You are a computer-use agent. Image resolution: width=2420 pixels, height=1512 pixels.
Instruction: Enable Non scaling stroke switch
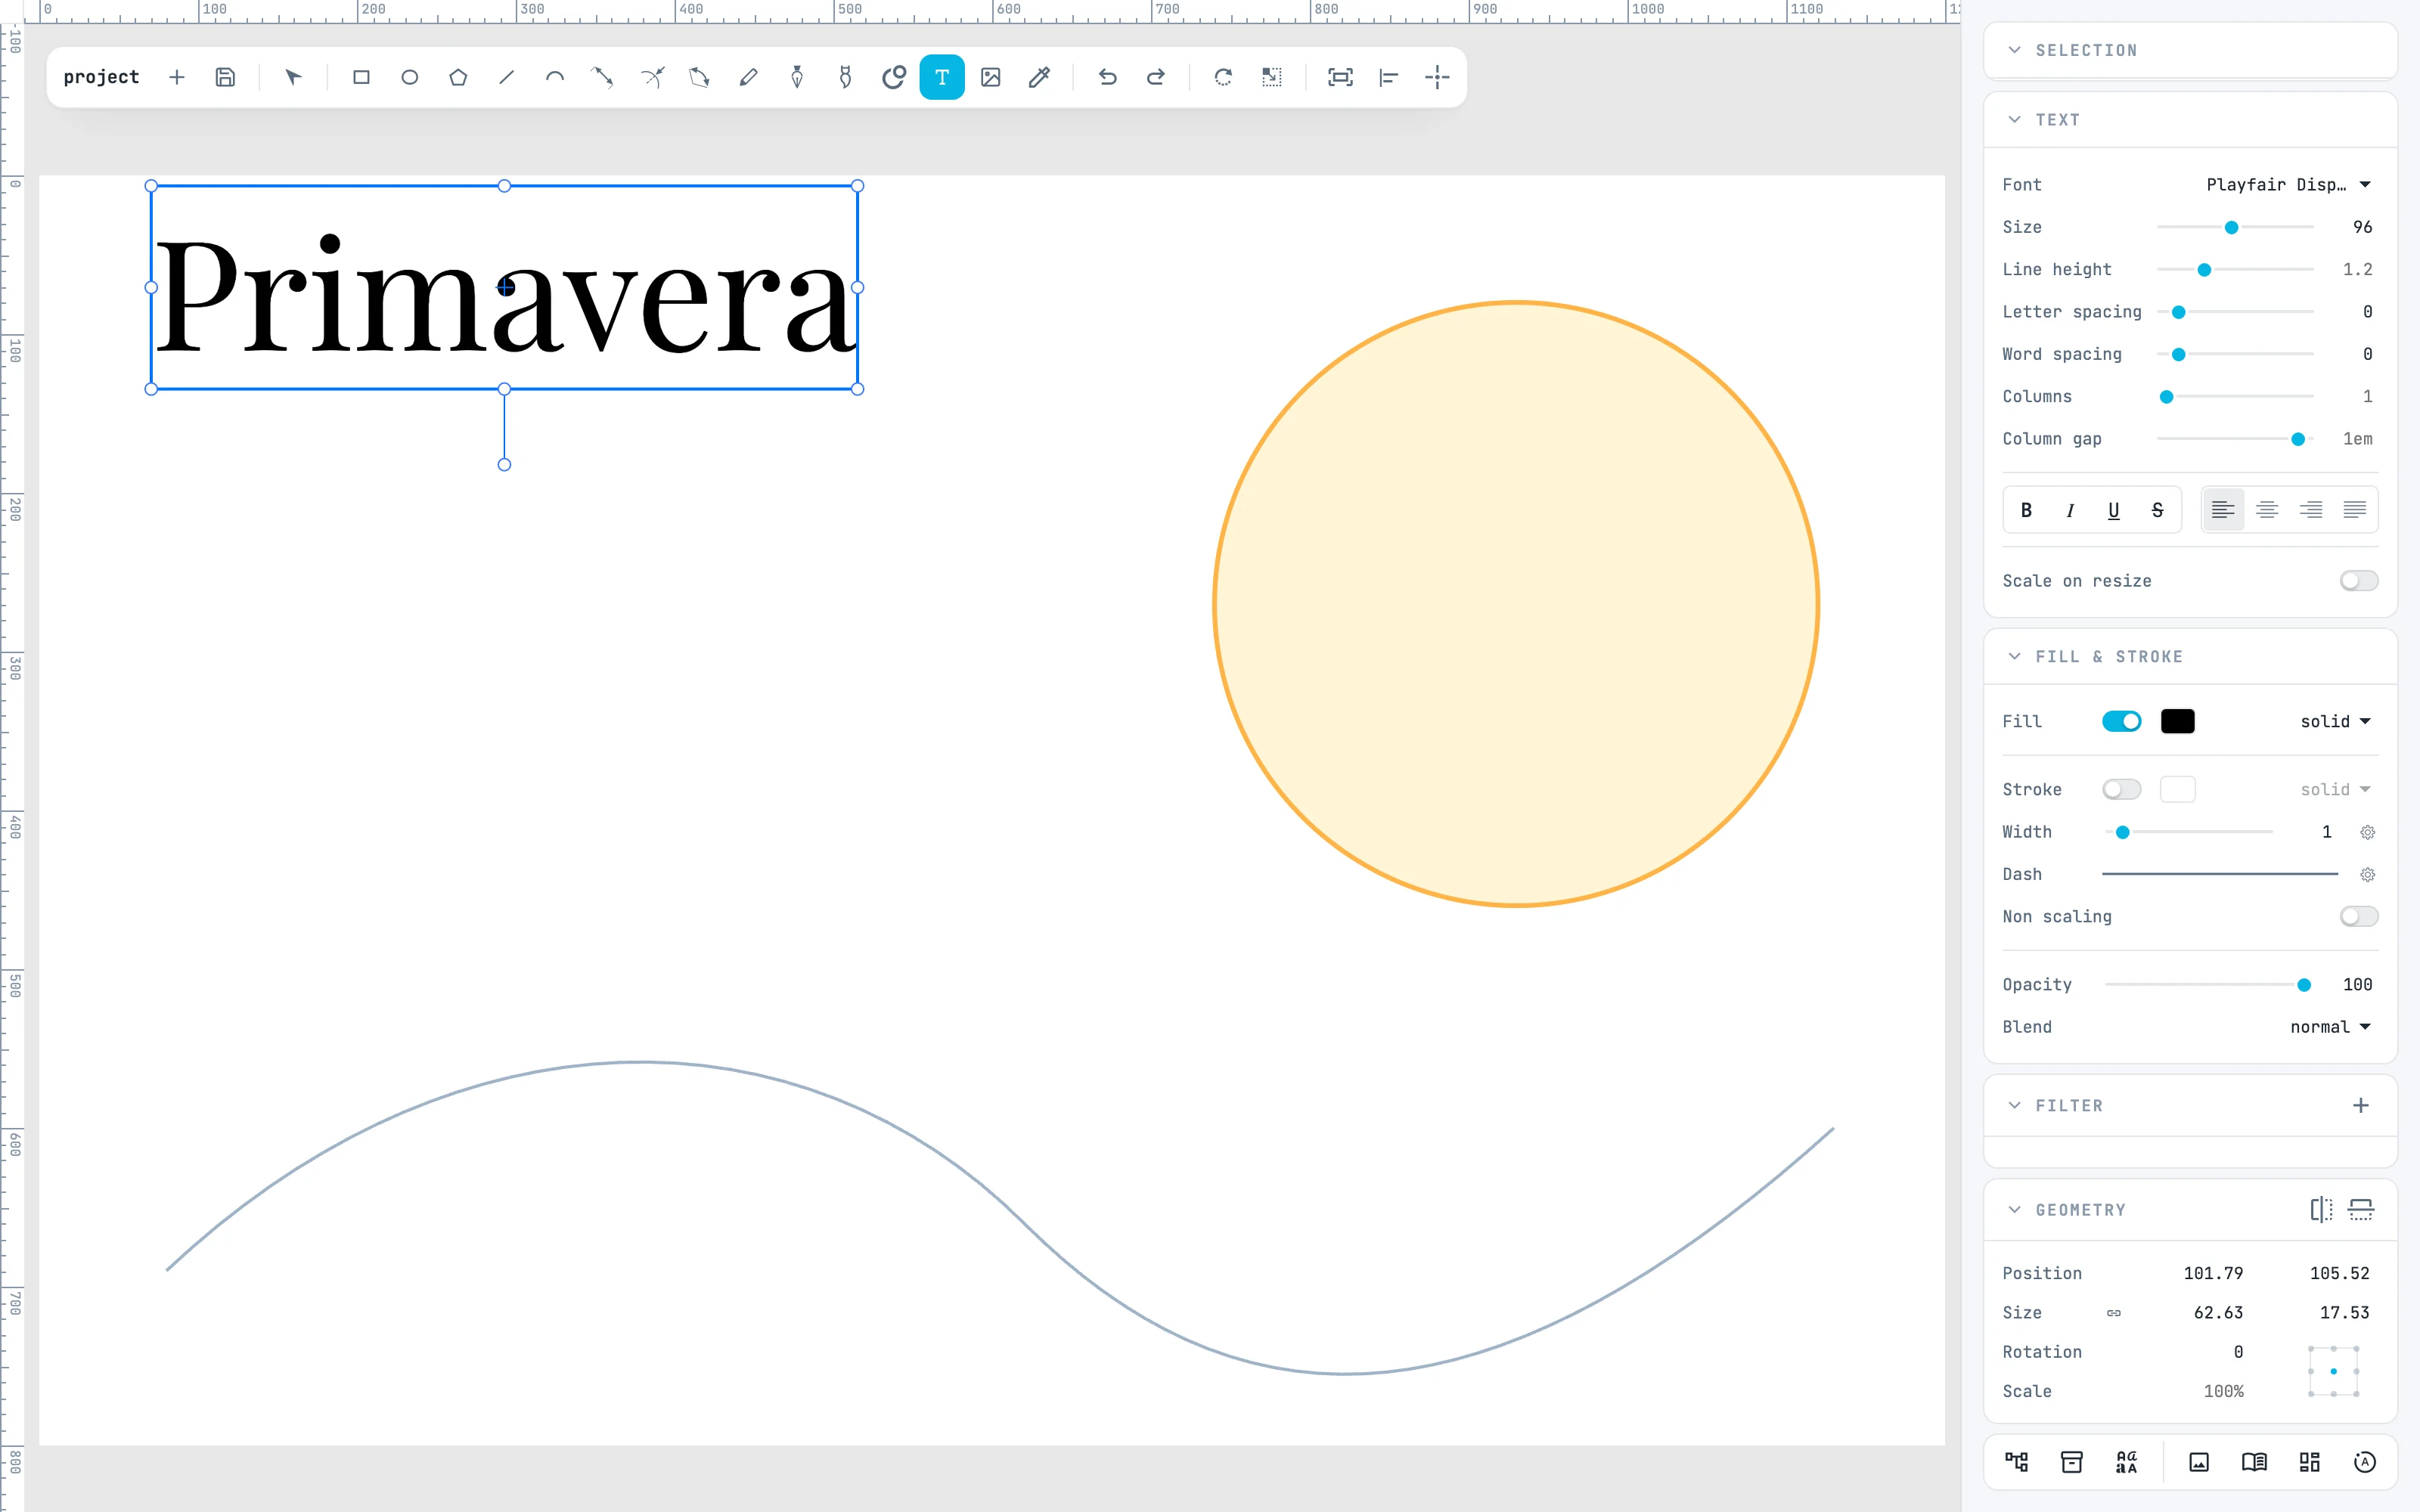[x=2359, y=916]
